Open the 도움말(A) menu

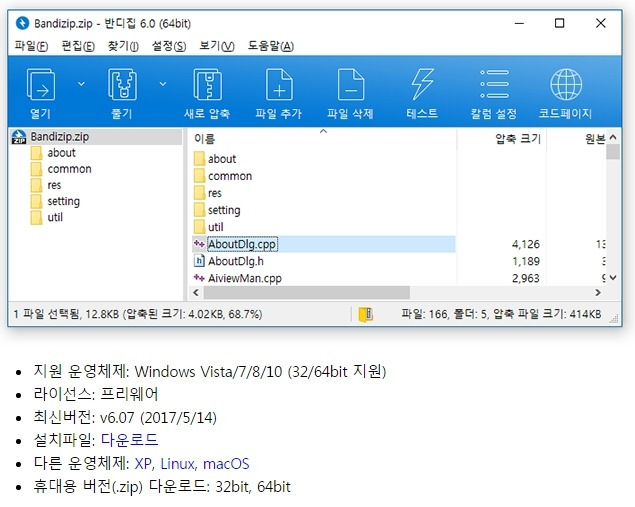click(x=271, y=46)
